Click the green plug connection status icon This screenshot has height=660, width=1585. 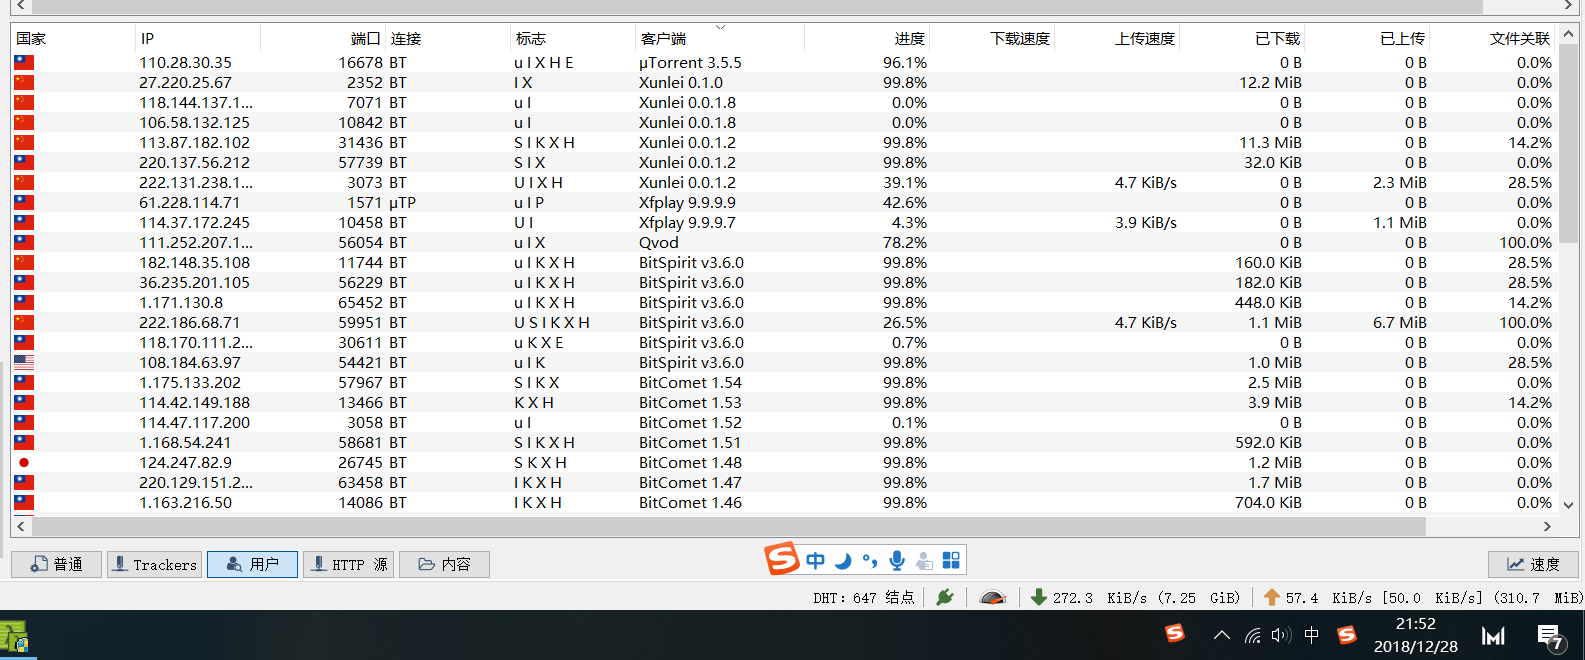pos(945,597)
